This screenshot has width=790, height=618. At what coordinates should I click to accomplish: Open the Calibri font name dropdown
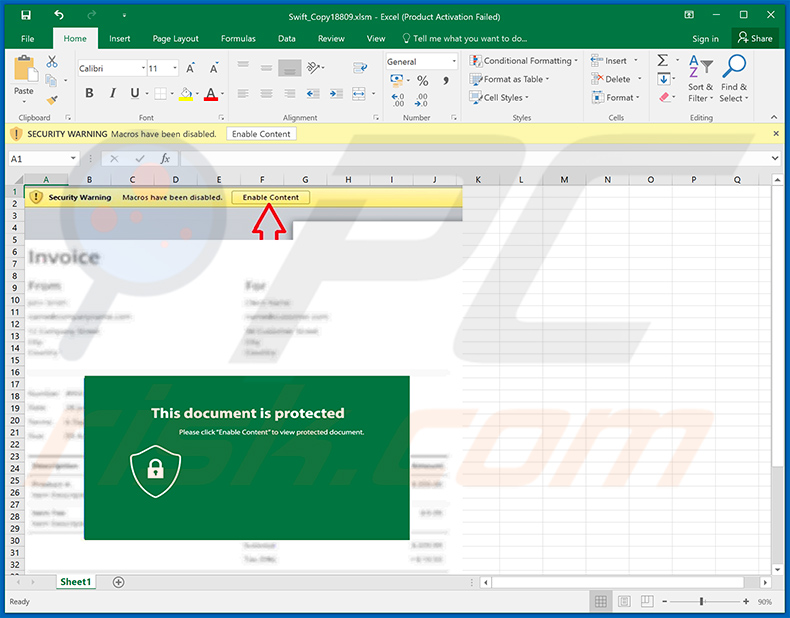143,68
